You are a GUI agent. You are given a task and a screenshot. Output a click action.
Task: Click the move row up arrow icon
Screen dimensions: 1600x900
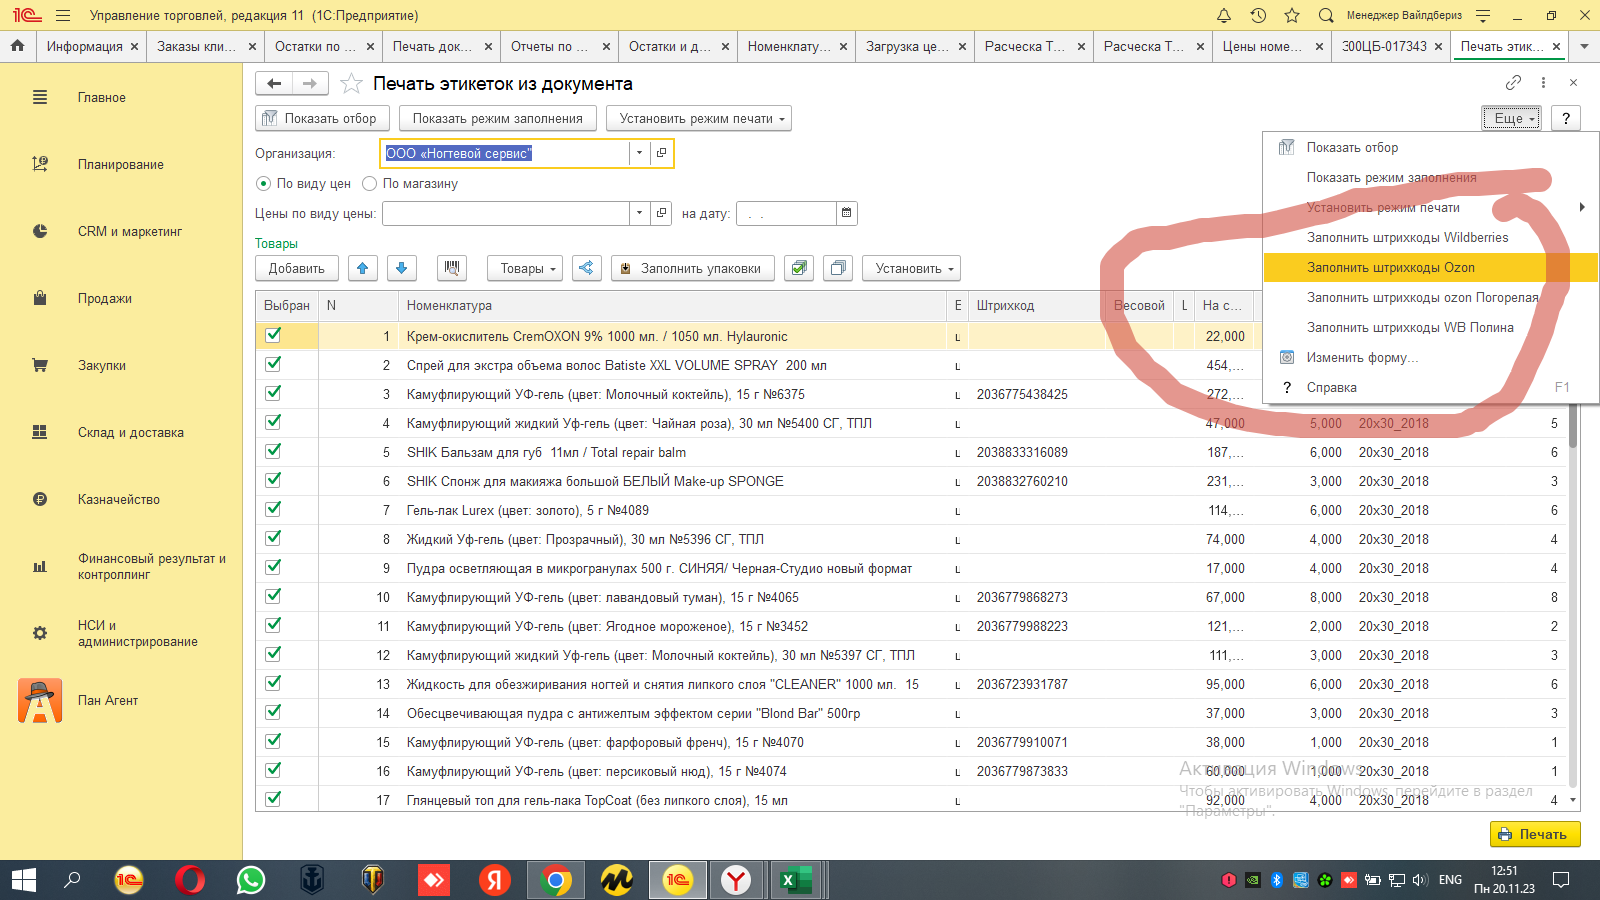click(x=362, y=268)
